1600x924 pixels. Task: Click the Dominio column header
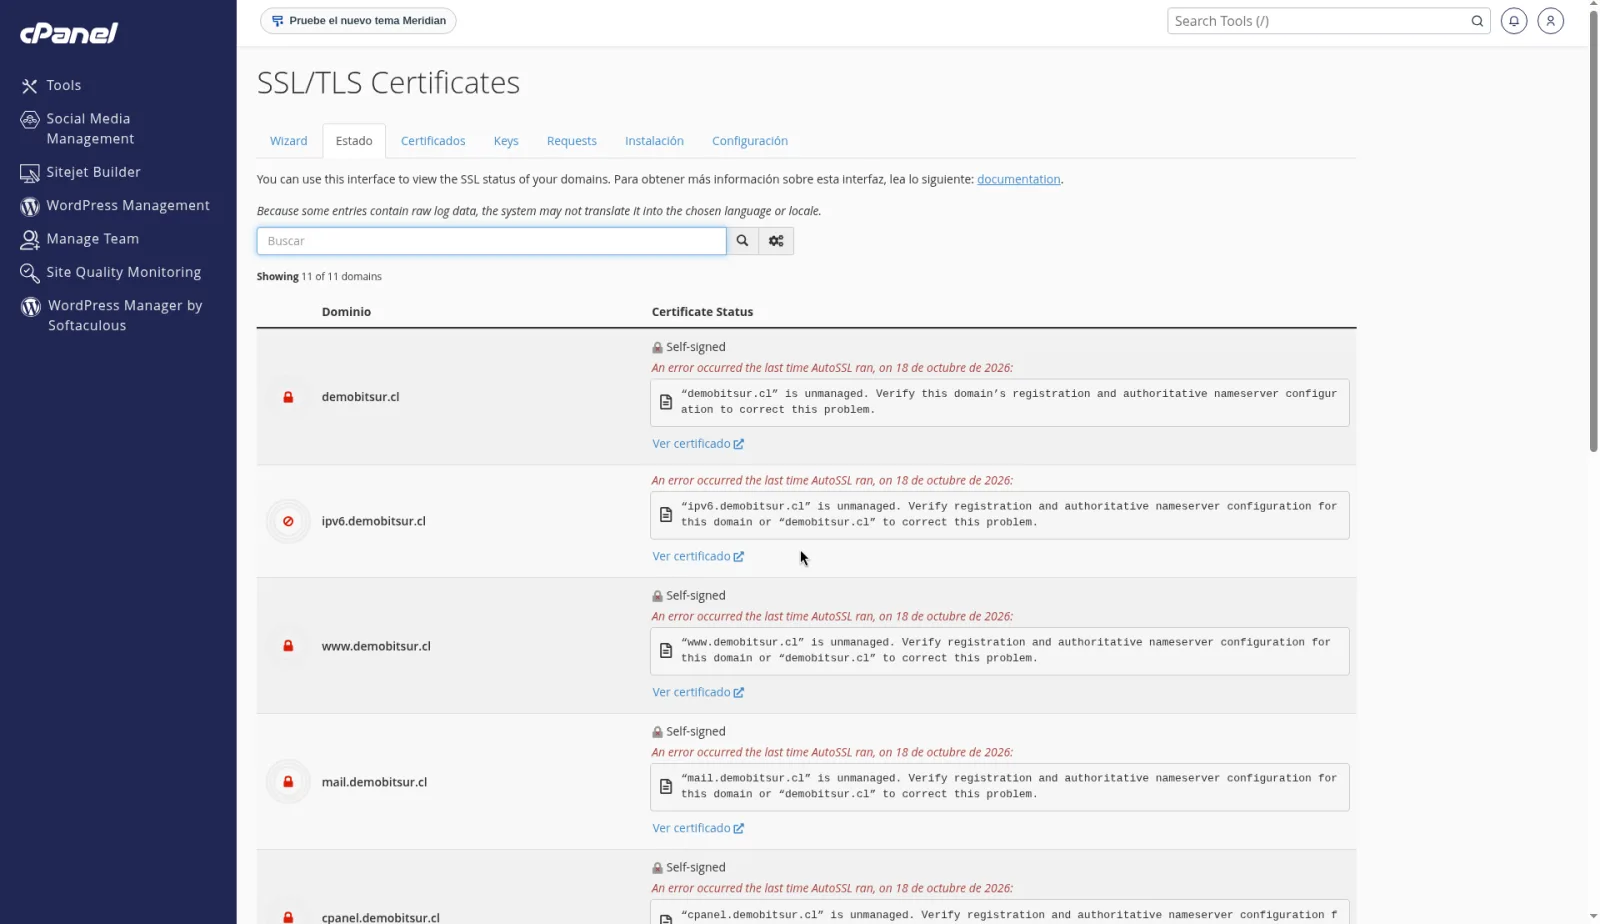[346, 312]
